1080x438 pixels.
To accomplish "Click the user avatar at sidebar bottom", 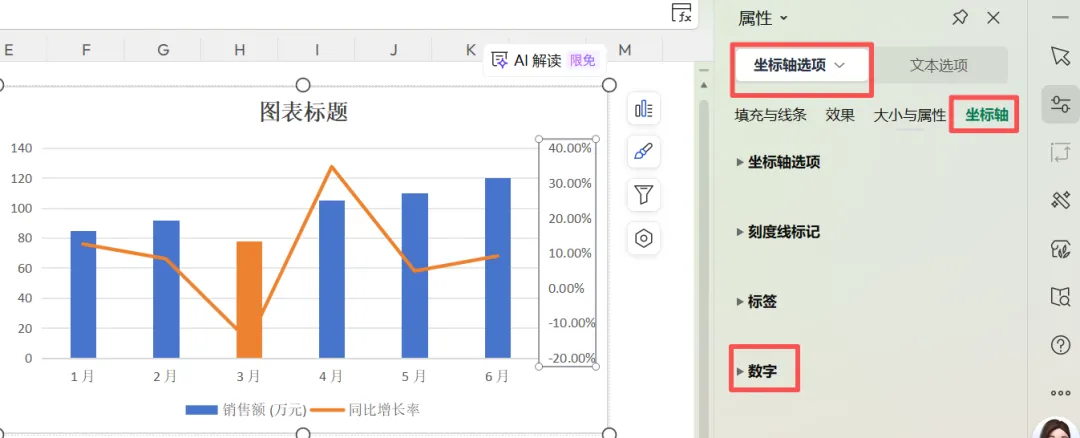I will [x=1058, y=428].
